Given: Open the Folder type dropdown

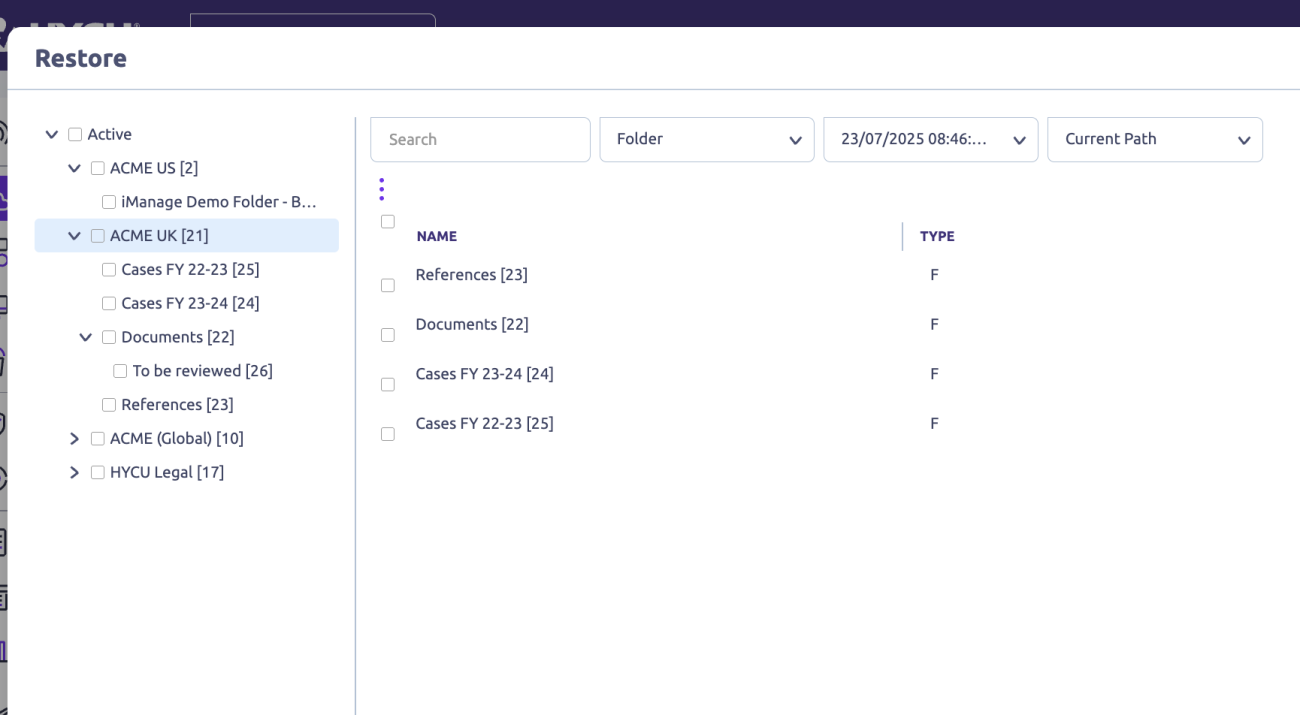Looking at the screenshot, I should (x=706, y=140).
